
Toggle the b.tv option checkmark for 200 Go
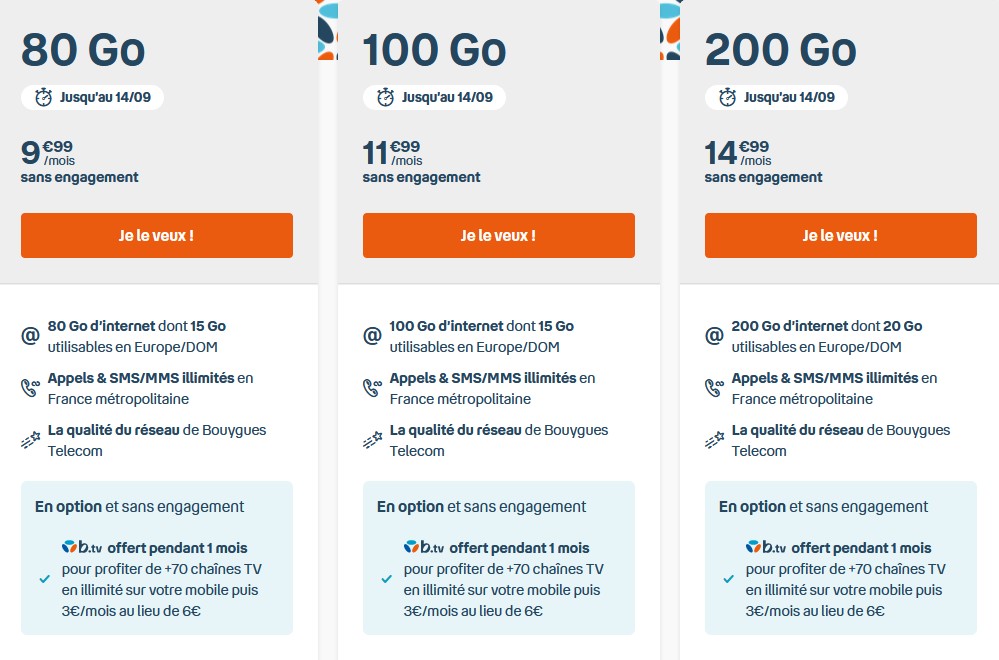tap(728, 579)
